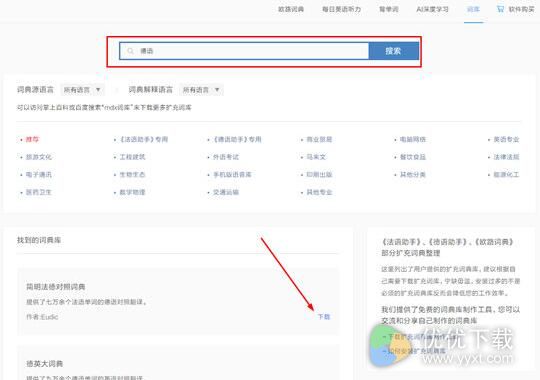Open the 生物生态 category
The height and width of the screenshot is (380, 540).
132,175
